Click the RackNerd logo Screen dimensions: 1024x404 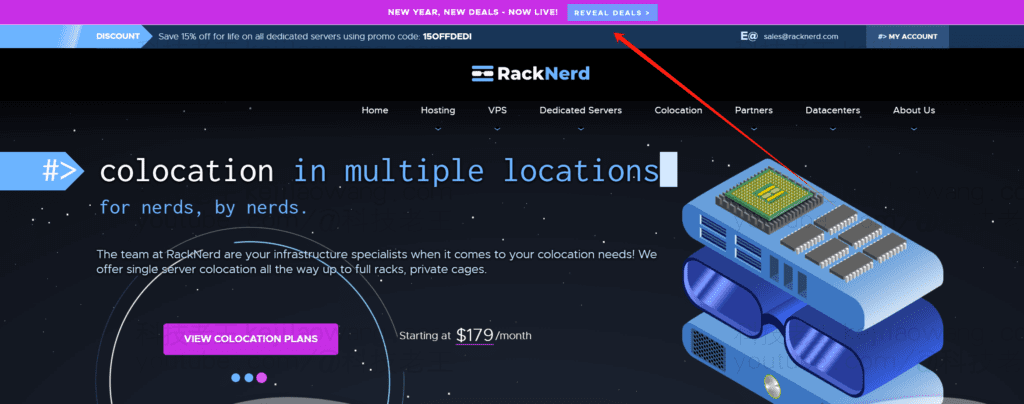click(530, 74)
